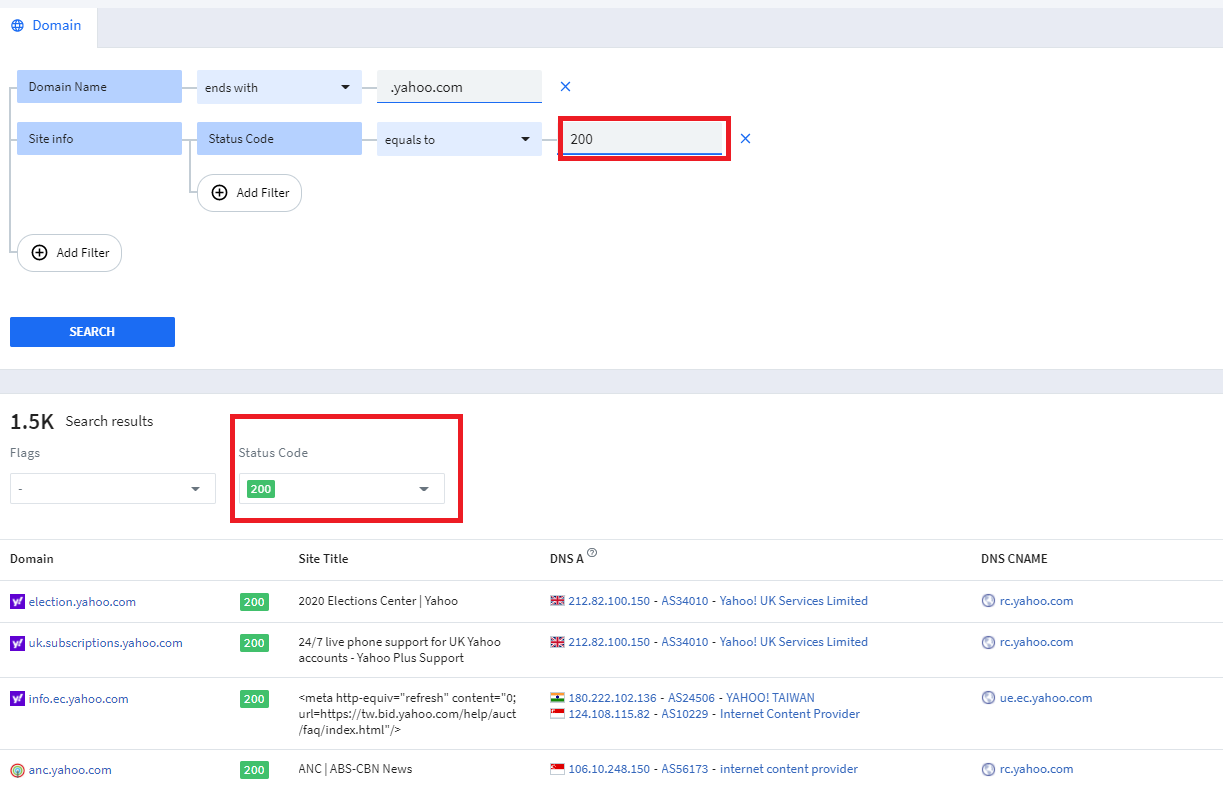Click the DNS A help question-mark icon
The width and height of the screenshot is (1223, 785).
592,553
